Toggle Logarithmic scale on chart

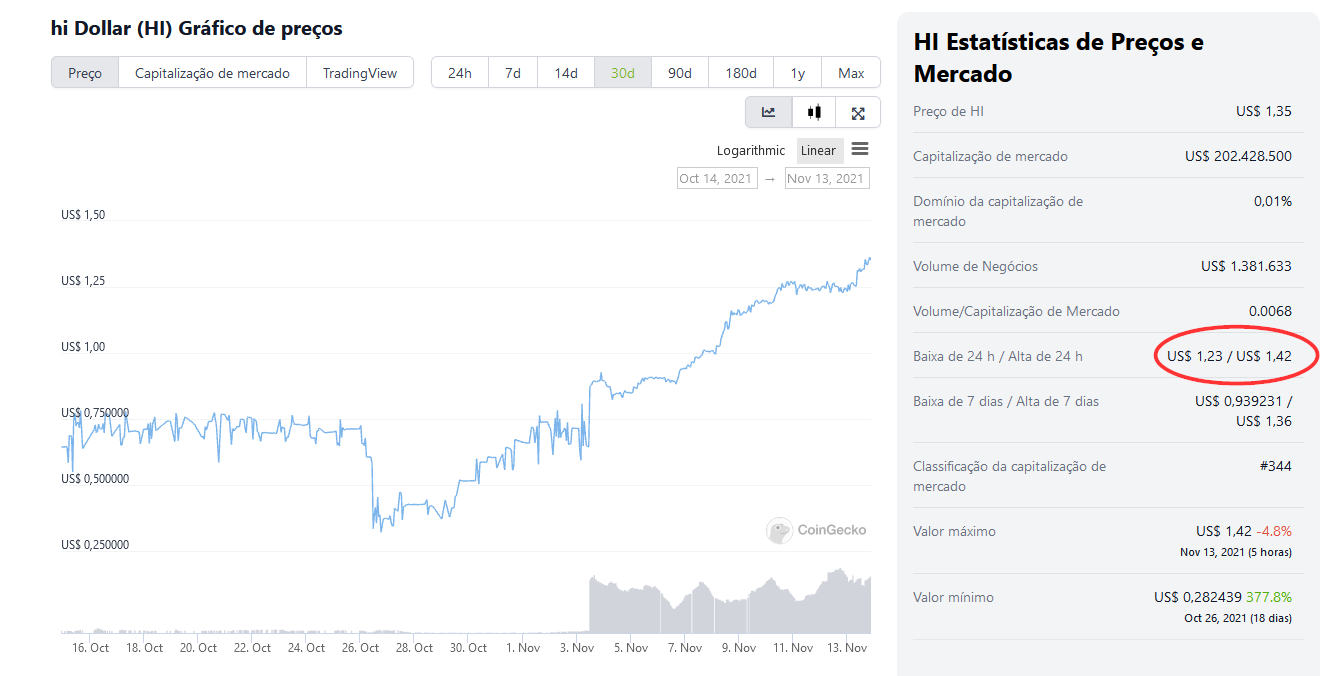tap(751, 151)
